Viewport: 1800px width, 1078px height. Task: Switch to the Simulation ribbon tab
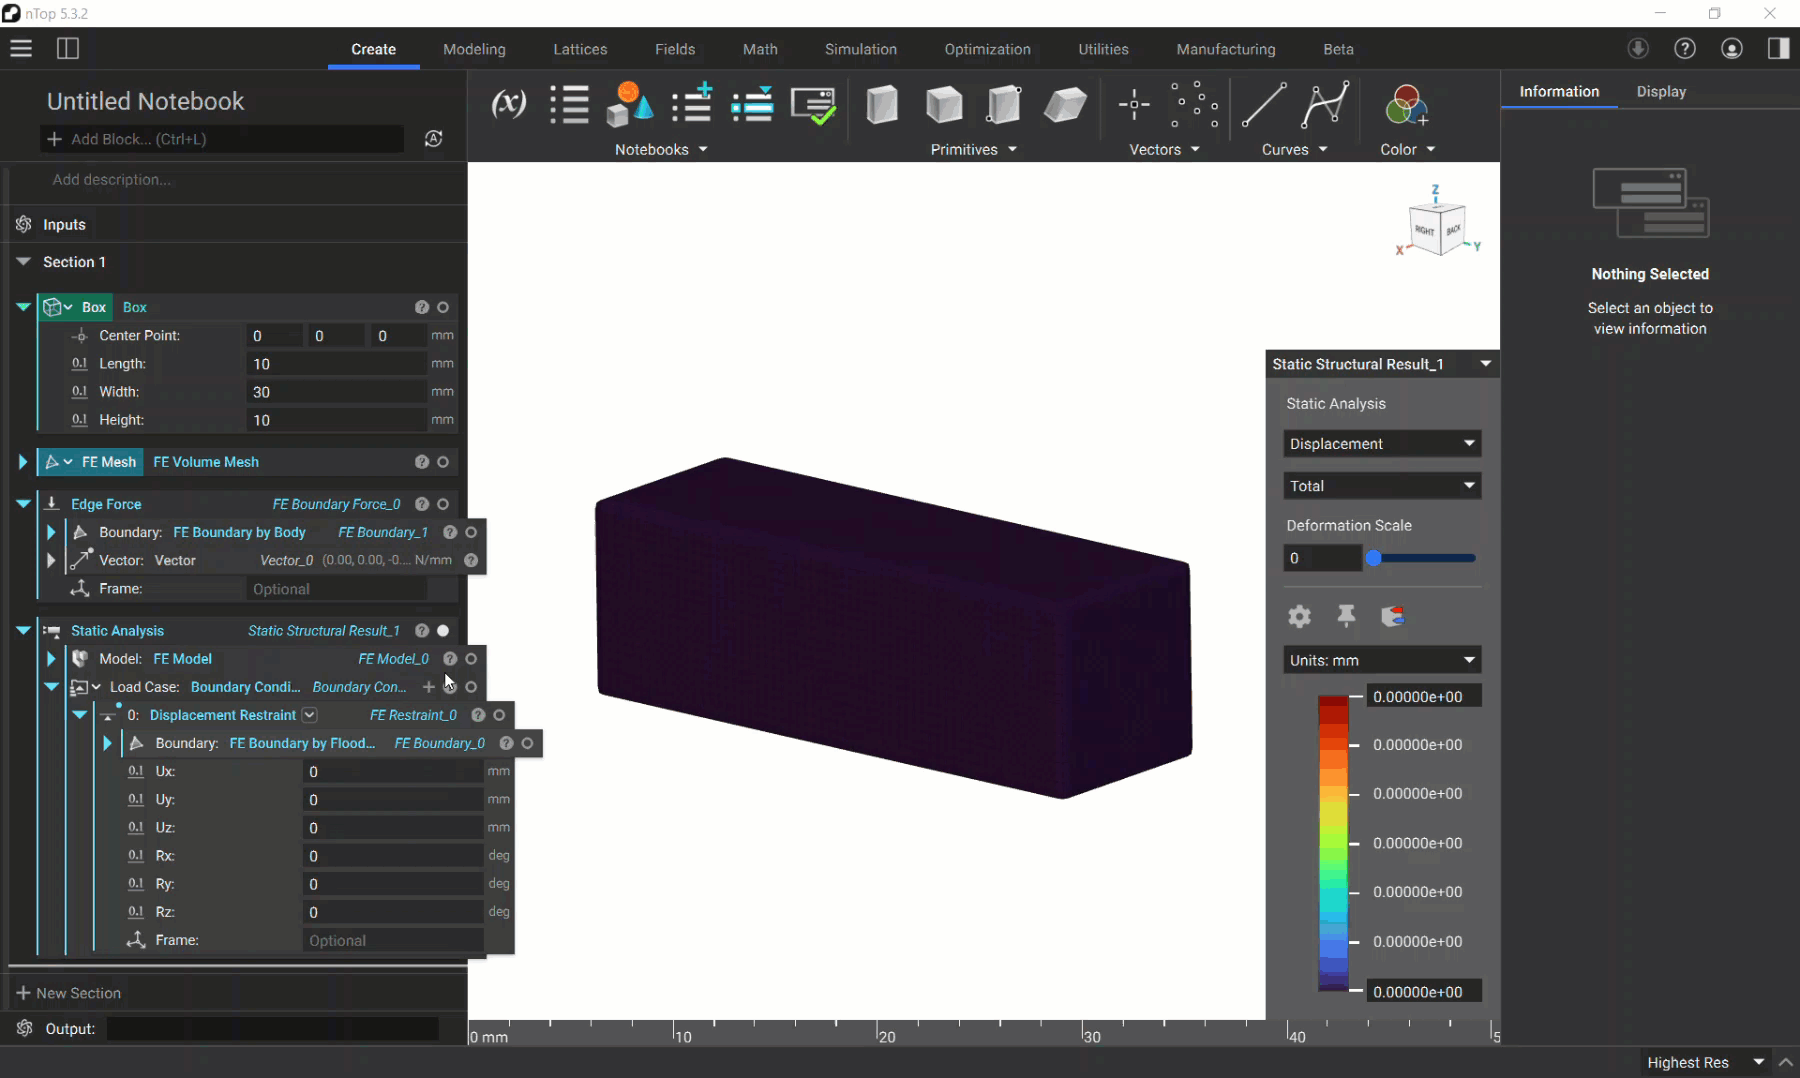(x=860, y=49)
